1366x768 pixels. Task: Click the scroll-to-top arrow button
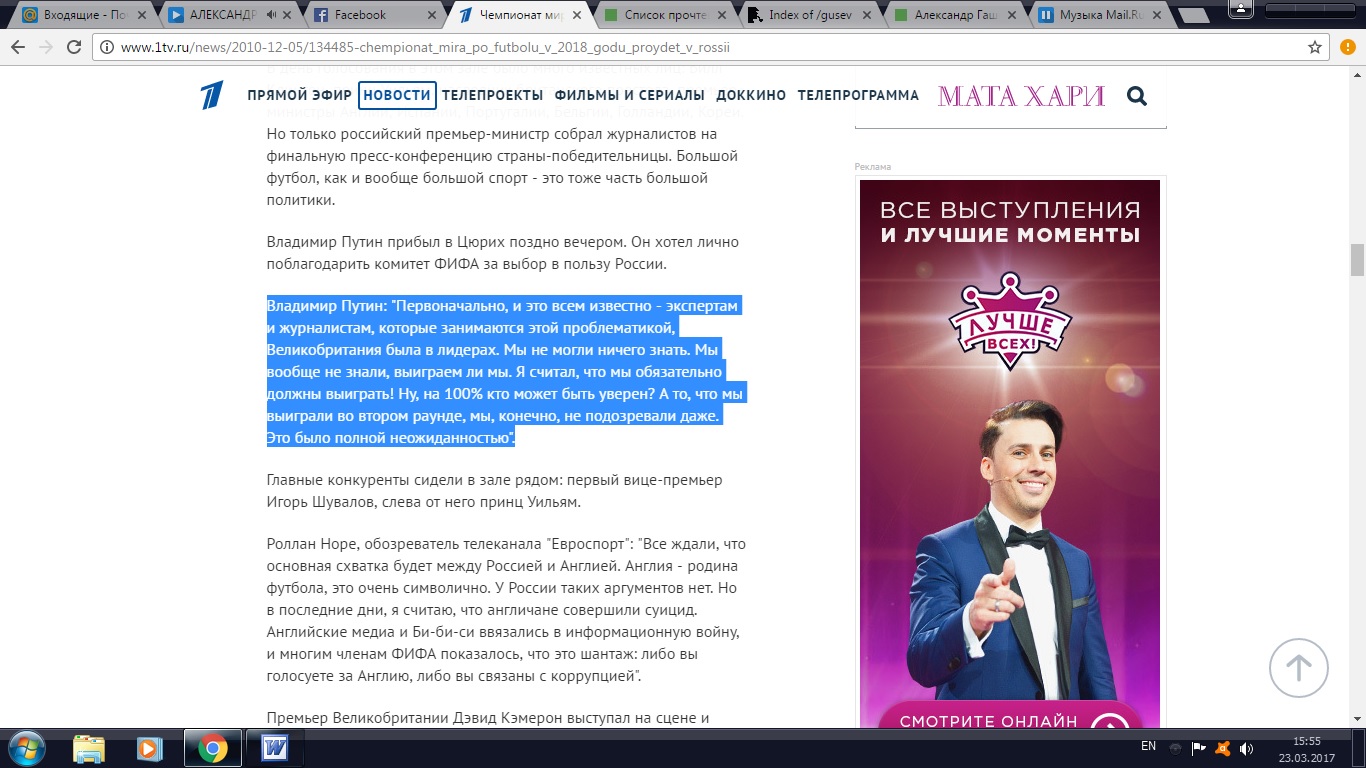1298,668
